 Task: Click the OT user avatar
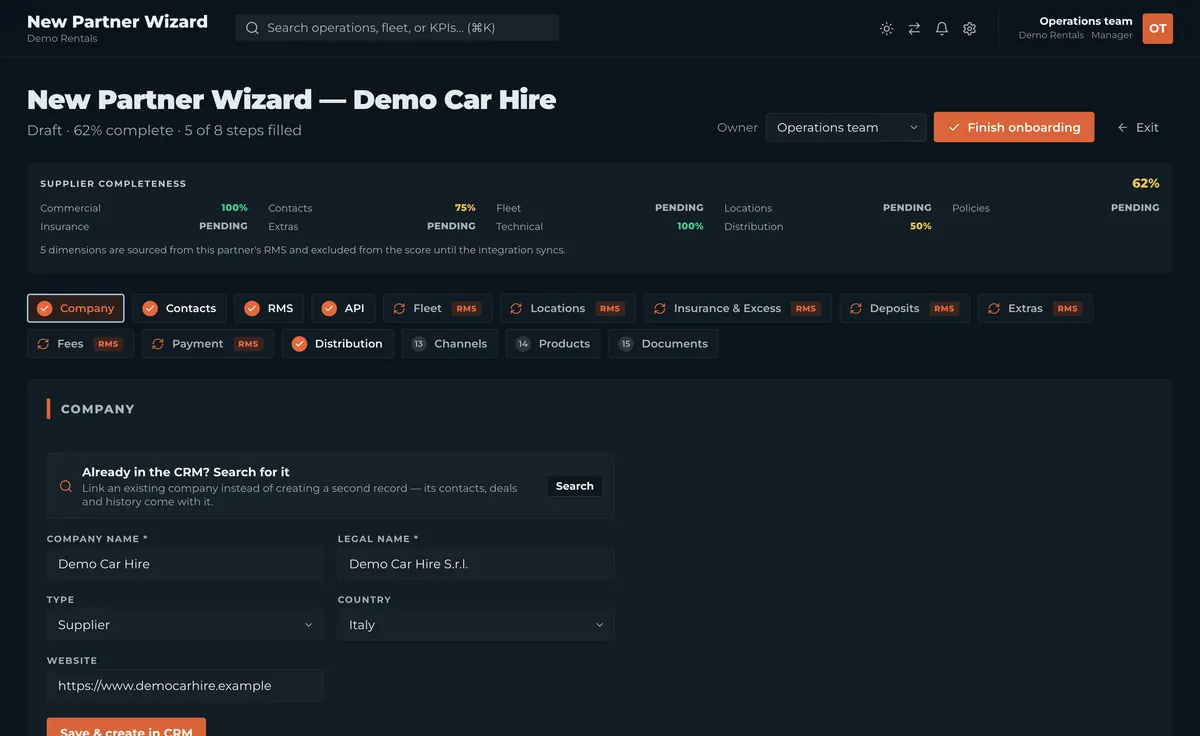1158,29
